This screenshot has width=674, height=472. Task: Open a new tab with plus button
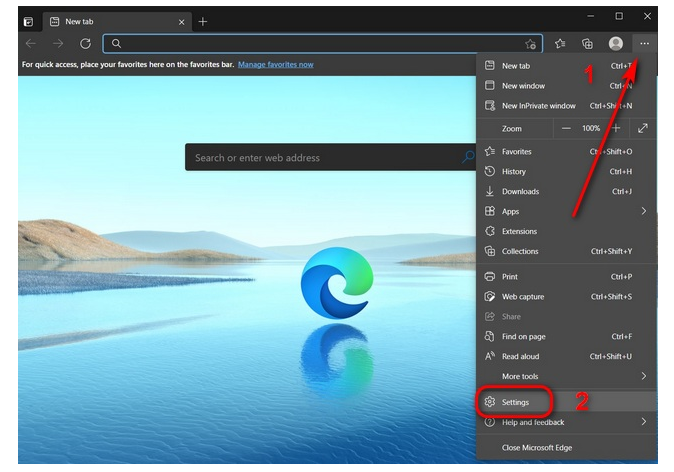click(x=203, y=21)
